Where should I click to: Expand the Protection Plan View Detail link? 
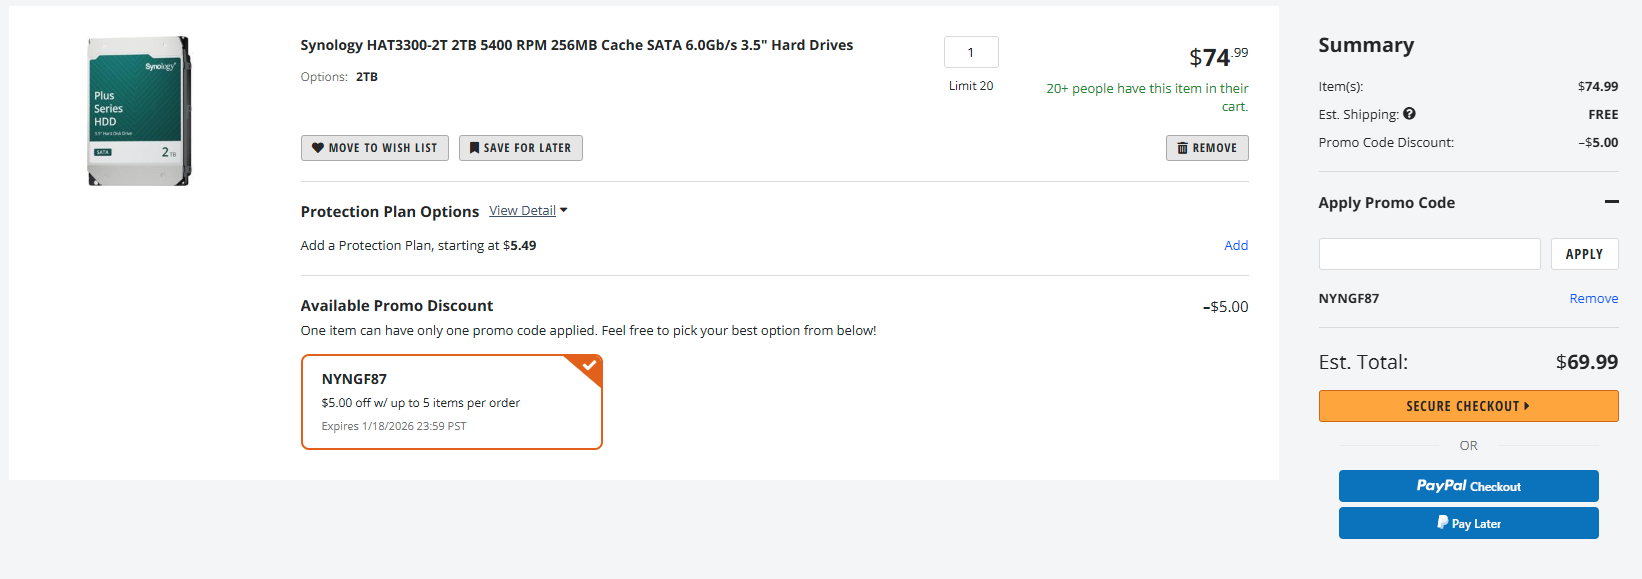pyautogui.click(x=522, y=211)
